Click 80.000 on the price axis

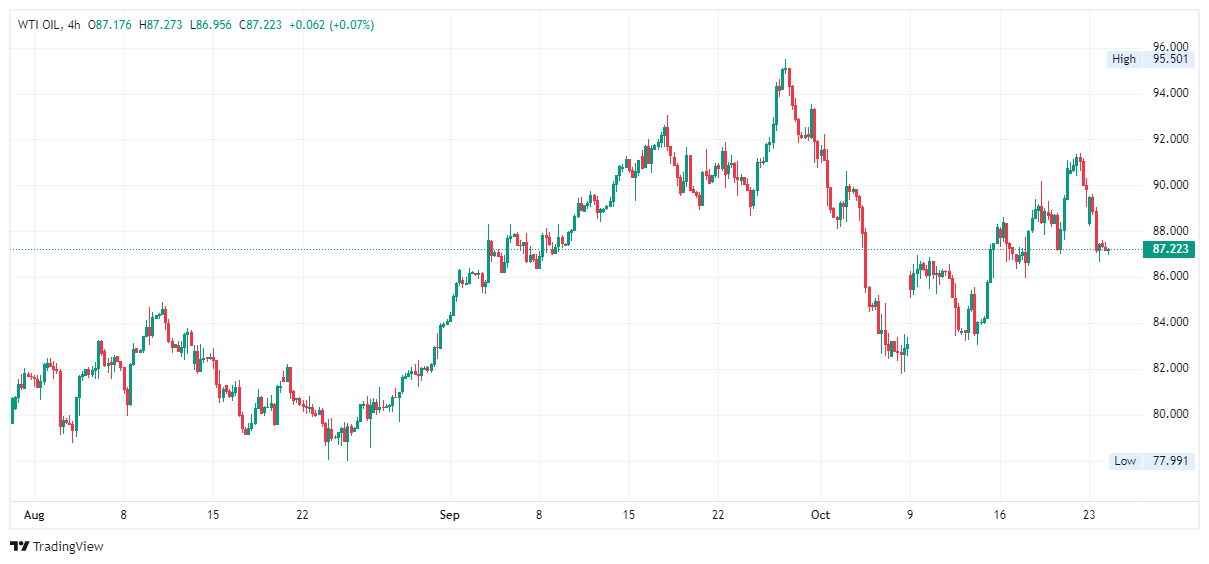[1170, 414]
